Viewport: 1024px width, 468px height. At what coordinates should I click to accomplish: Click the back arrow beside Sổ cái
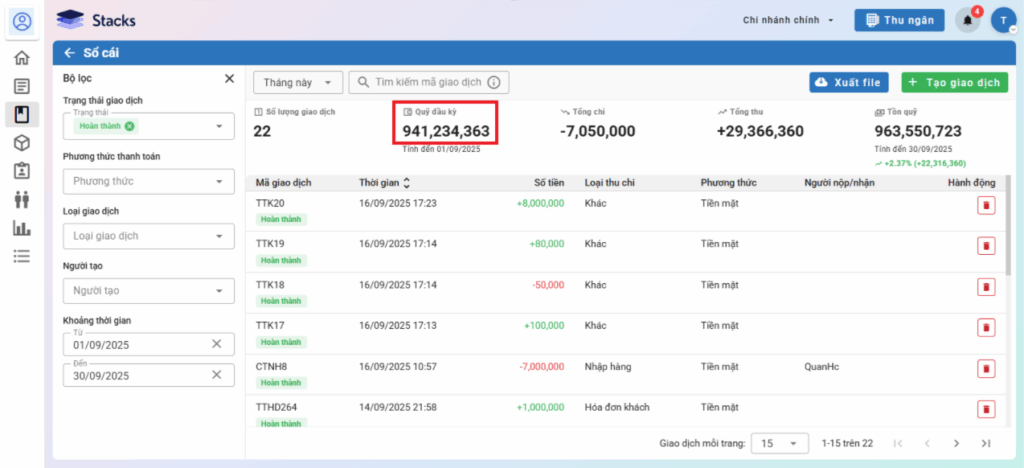point(69,53)
